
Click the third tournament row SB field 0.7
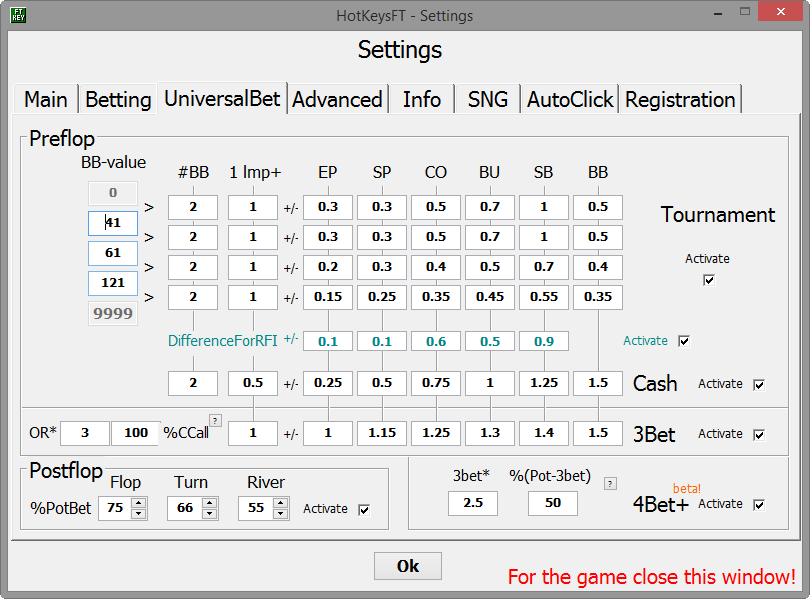point(544,267)
